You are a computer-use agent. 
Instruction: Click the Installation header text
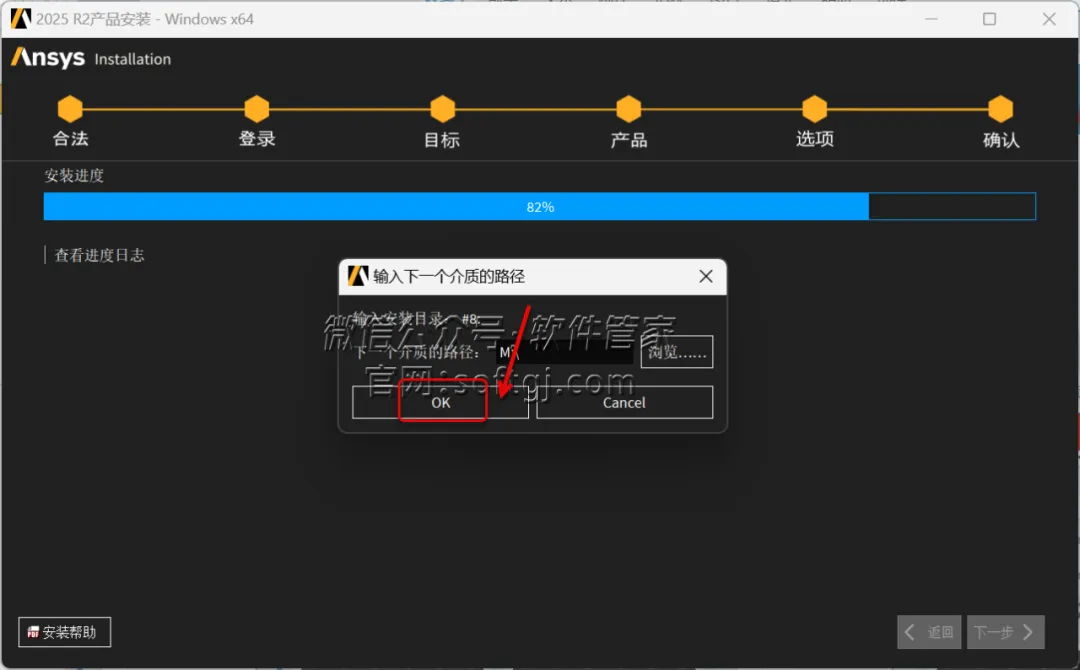pyautogui.click(x=132, y=59)
